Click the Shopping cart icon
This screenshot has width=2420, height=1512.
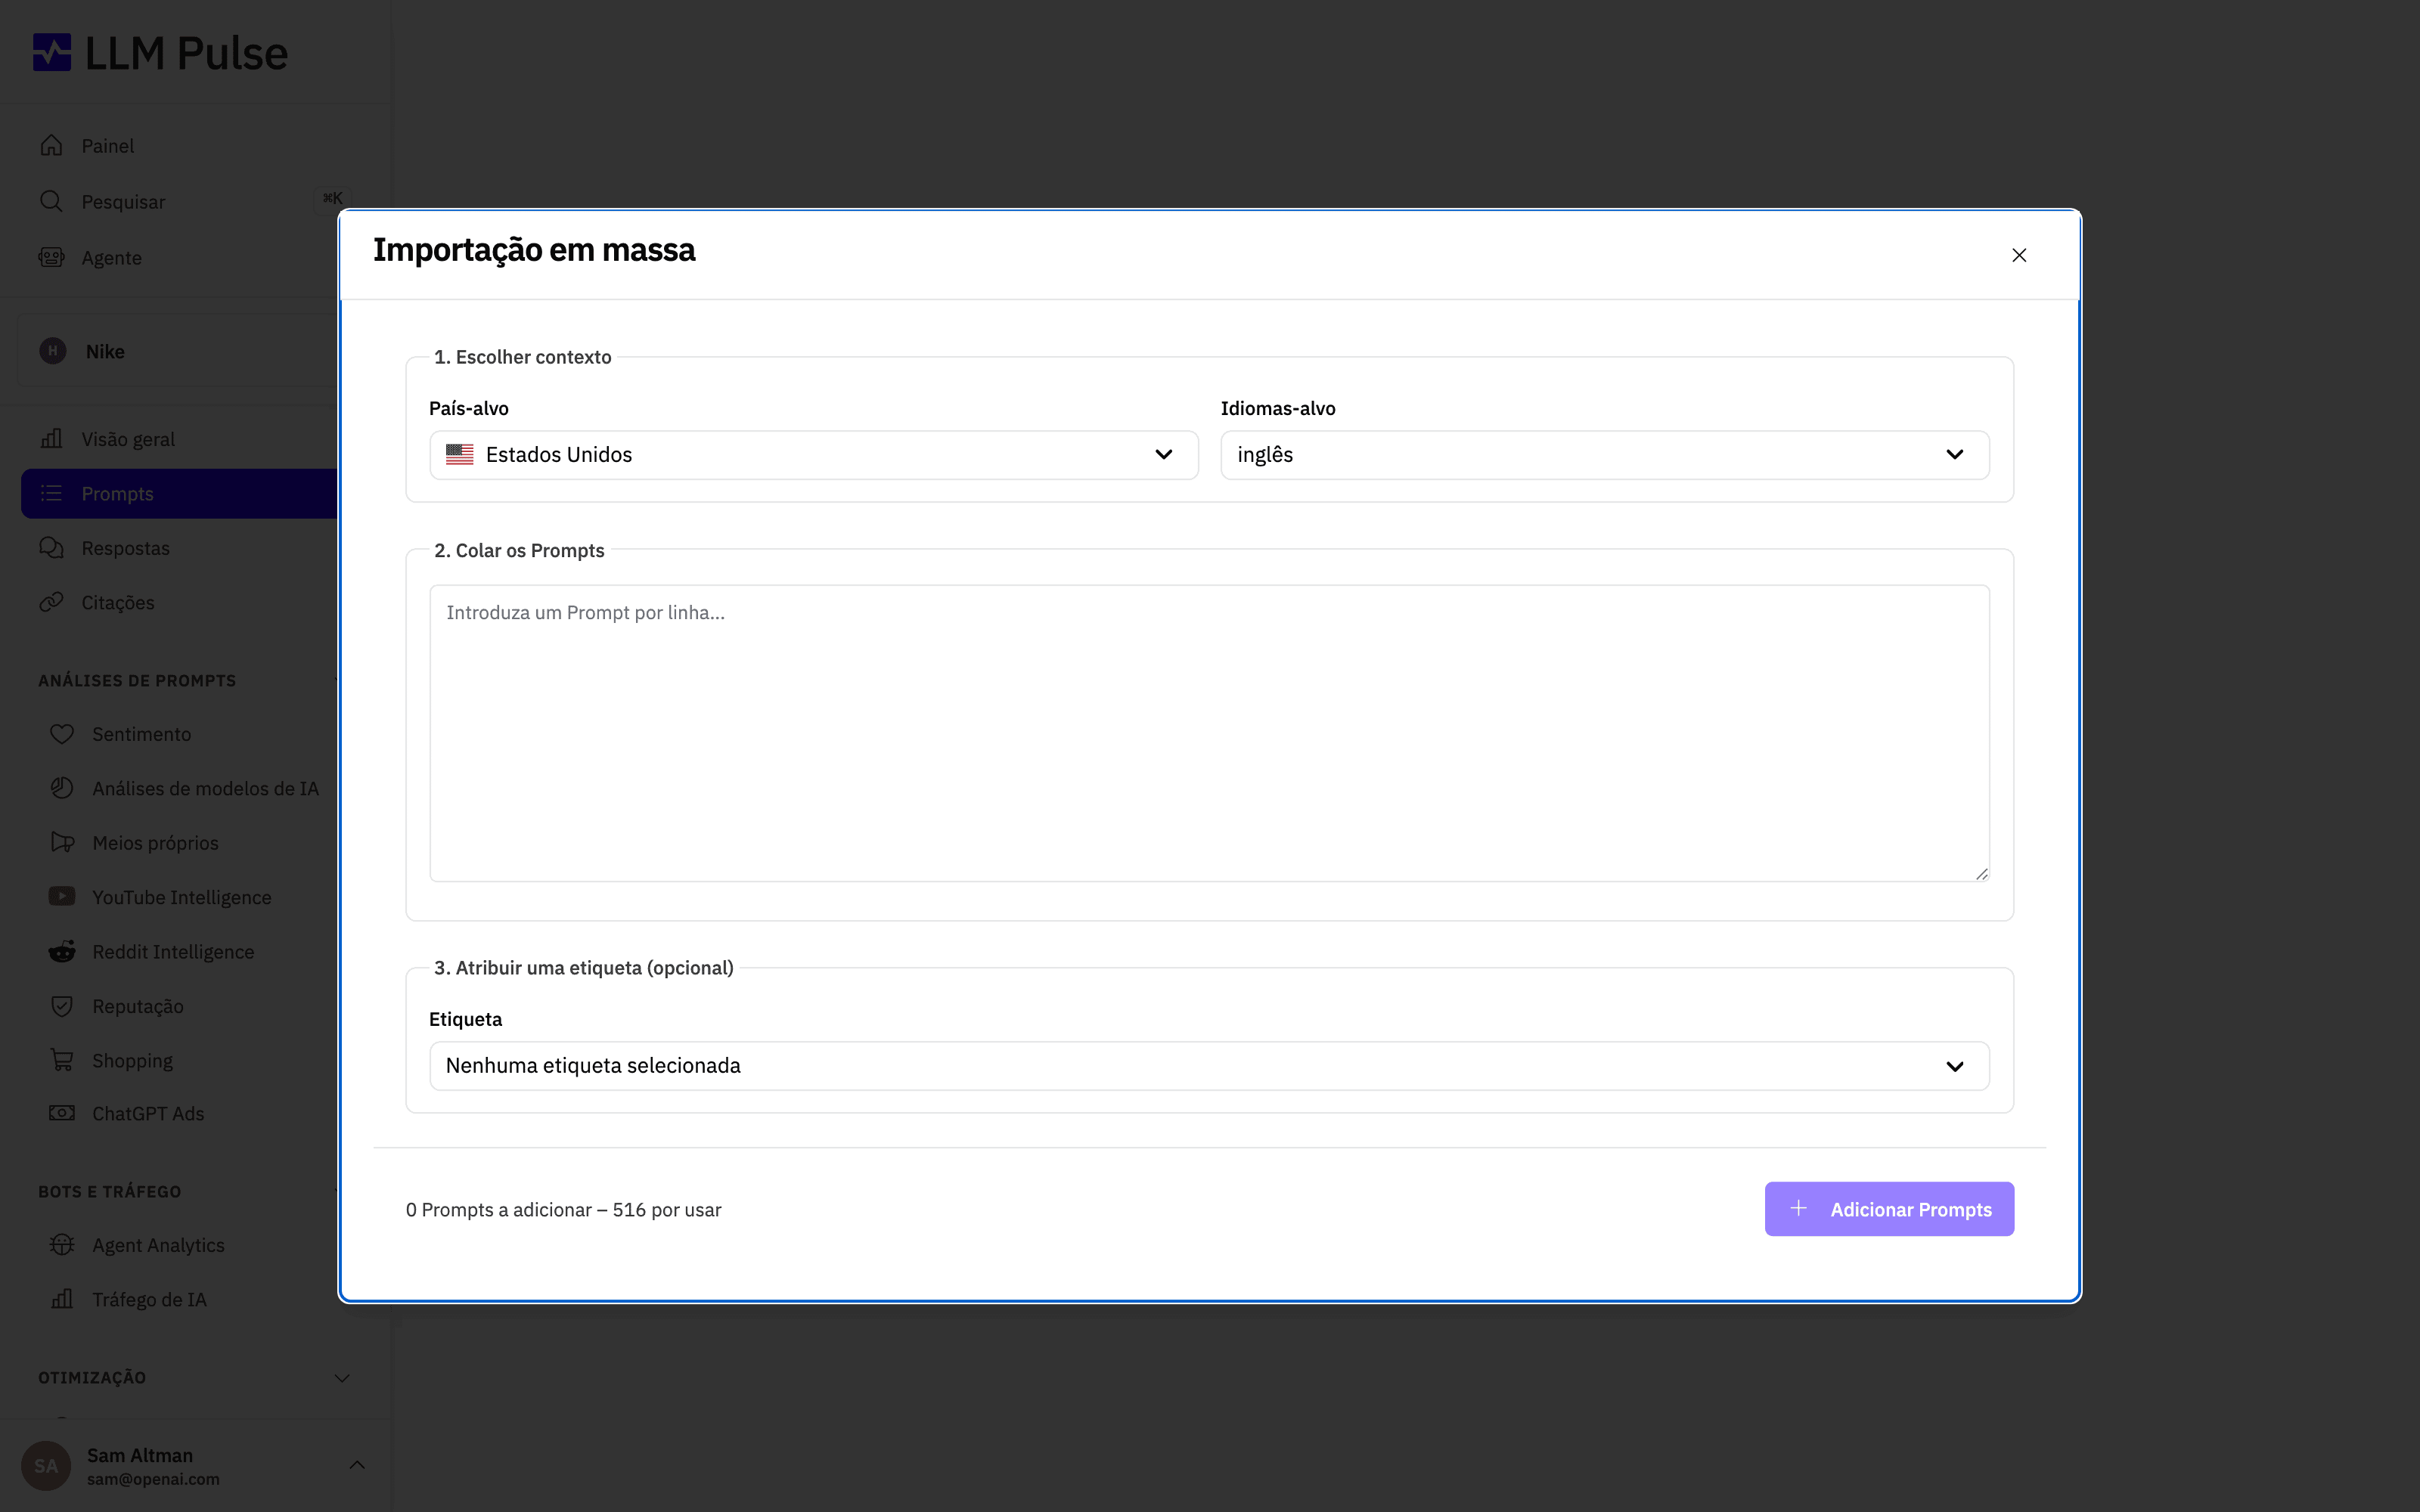pos(62,1060)
